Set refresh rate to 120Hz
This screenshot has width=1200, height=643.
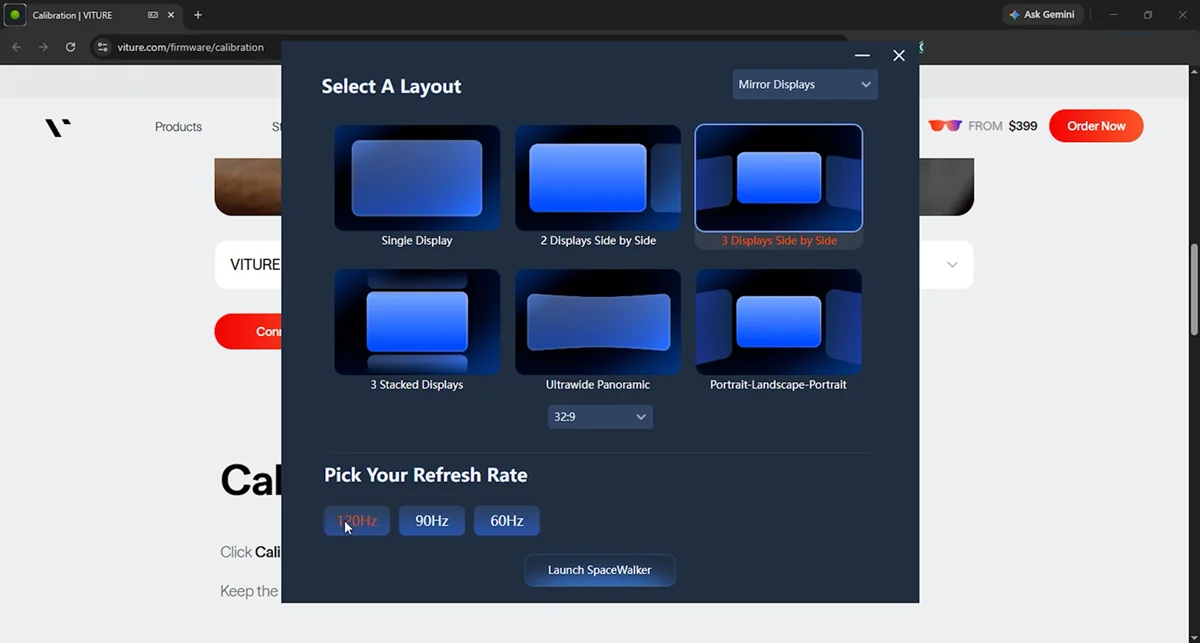357,521
